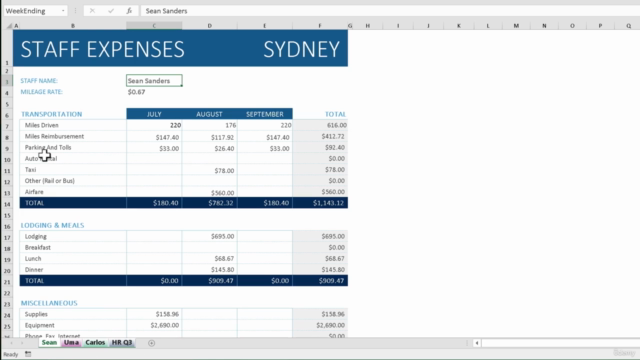Click the Cancel (X) formula bar icon

pyautogui.click(x=92, y=11)
